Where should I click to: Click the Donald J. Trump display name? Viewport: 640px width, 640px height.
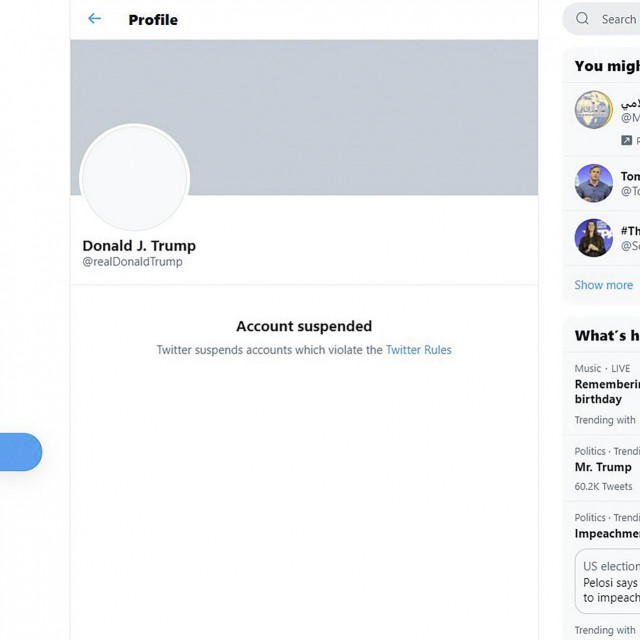pyautogui.click(x=139, y=245)
